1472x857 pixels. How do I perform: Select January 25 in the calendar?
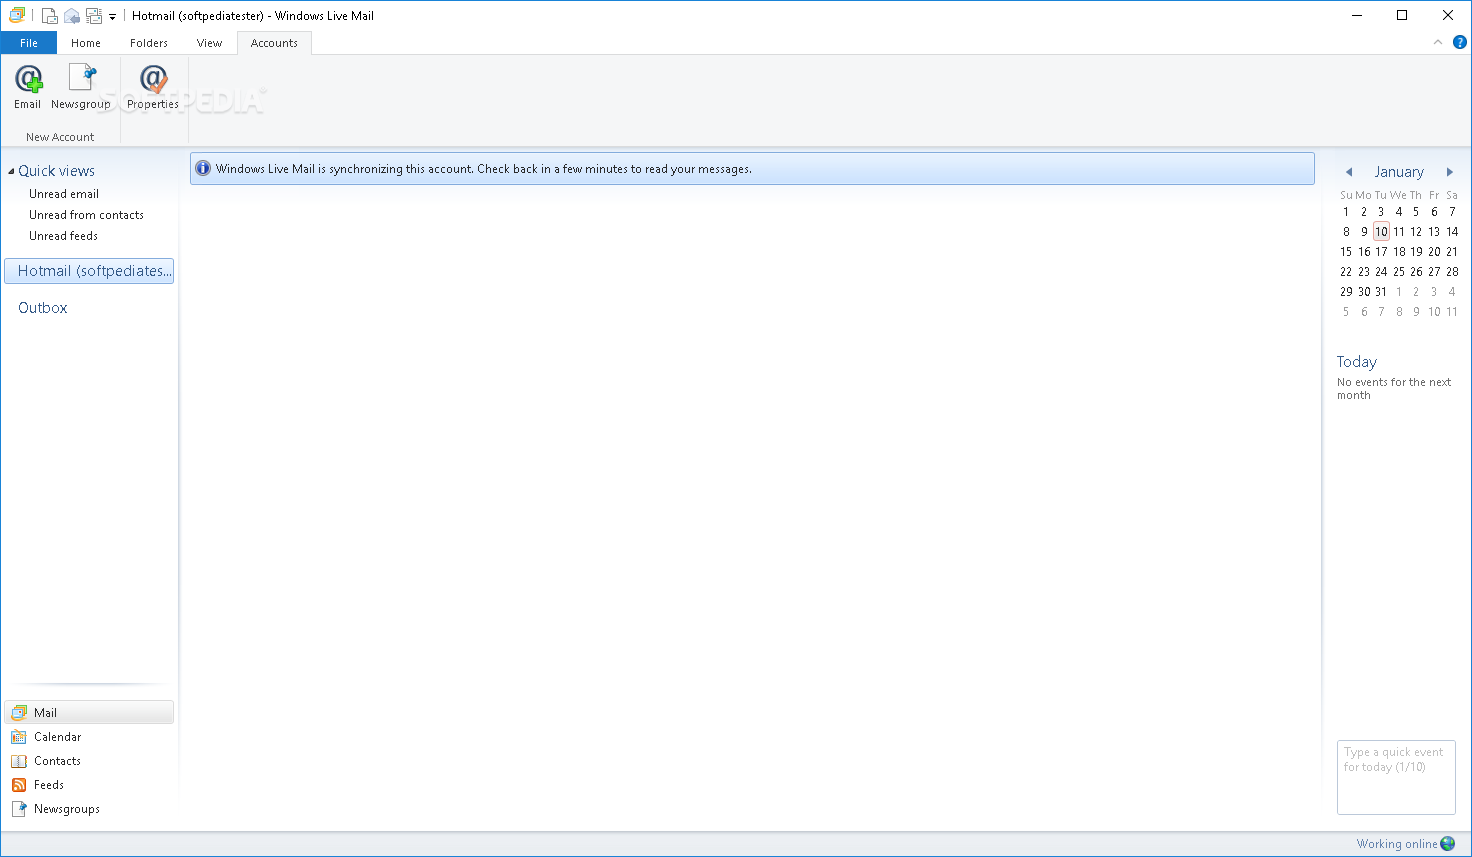1399,271
